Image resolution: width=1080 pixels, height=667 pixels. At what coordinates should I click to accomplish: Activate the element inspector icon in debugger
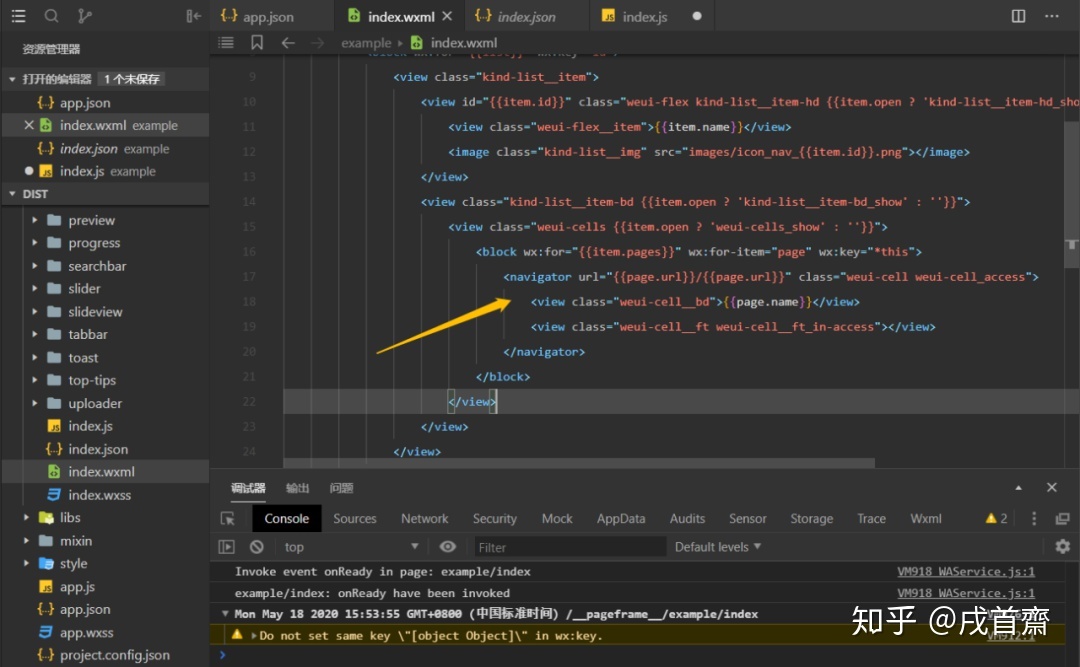[228, 519]
